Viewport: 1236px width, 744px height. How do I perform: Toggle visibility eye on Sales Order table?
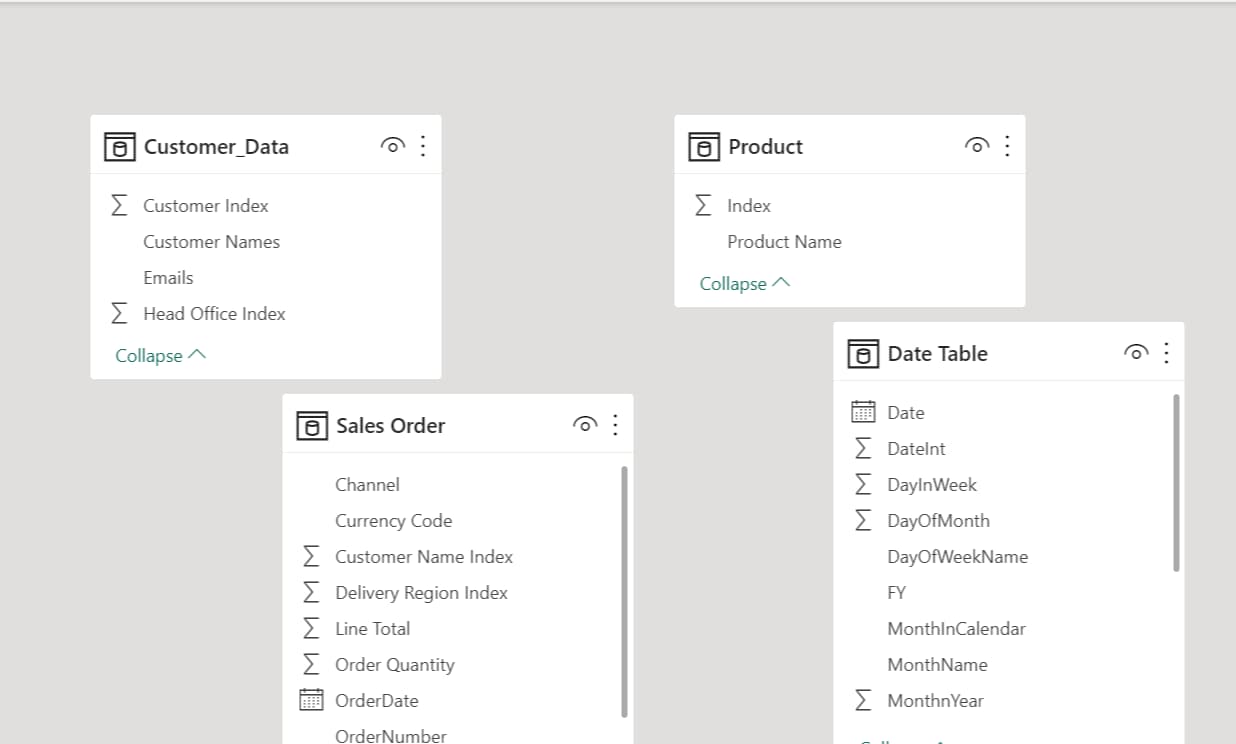pos(585,424)
